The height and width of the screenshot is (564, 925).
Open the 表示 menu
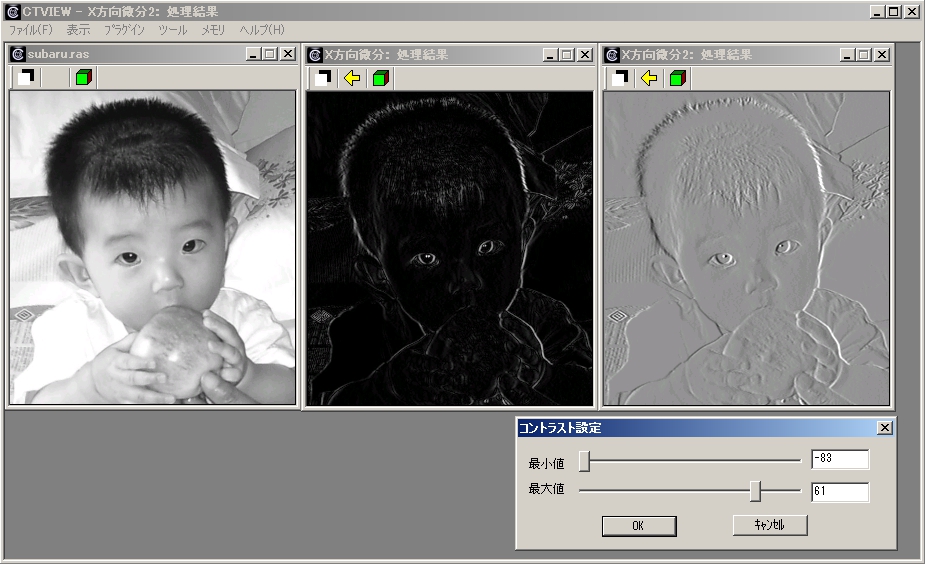(78, 30)
